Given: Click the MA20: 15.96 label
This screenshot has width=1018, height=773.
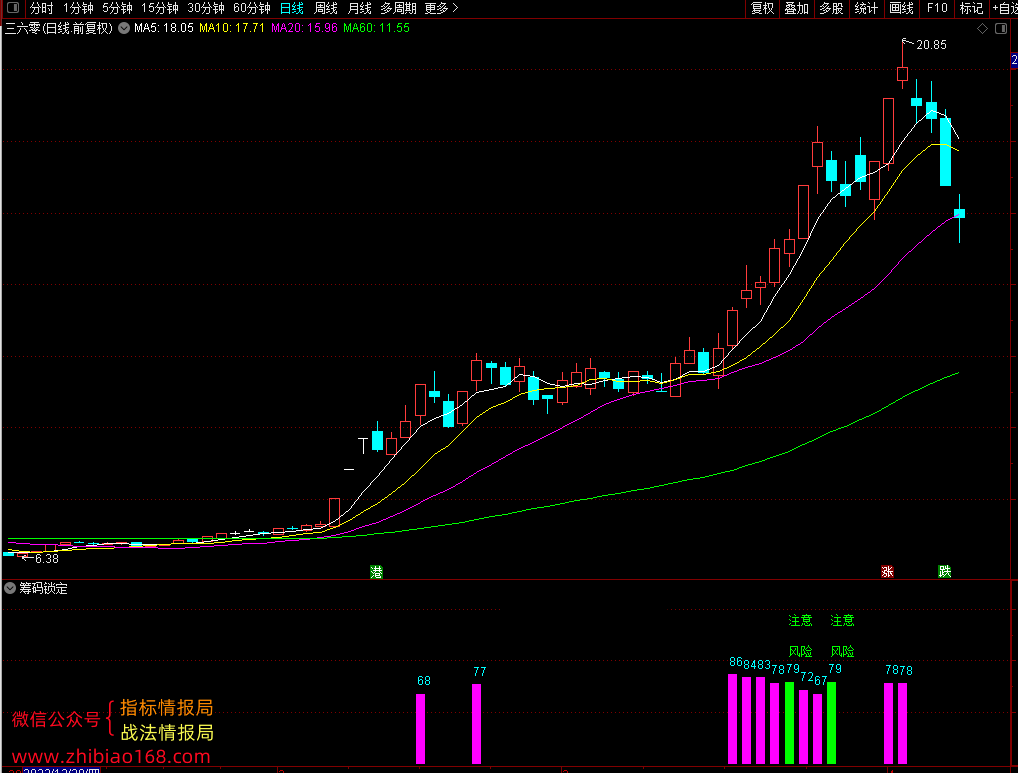Looking at the screenshot, I should [304, 28].
